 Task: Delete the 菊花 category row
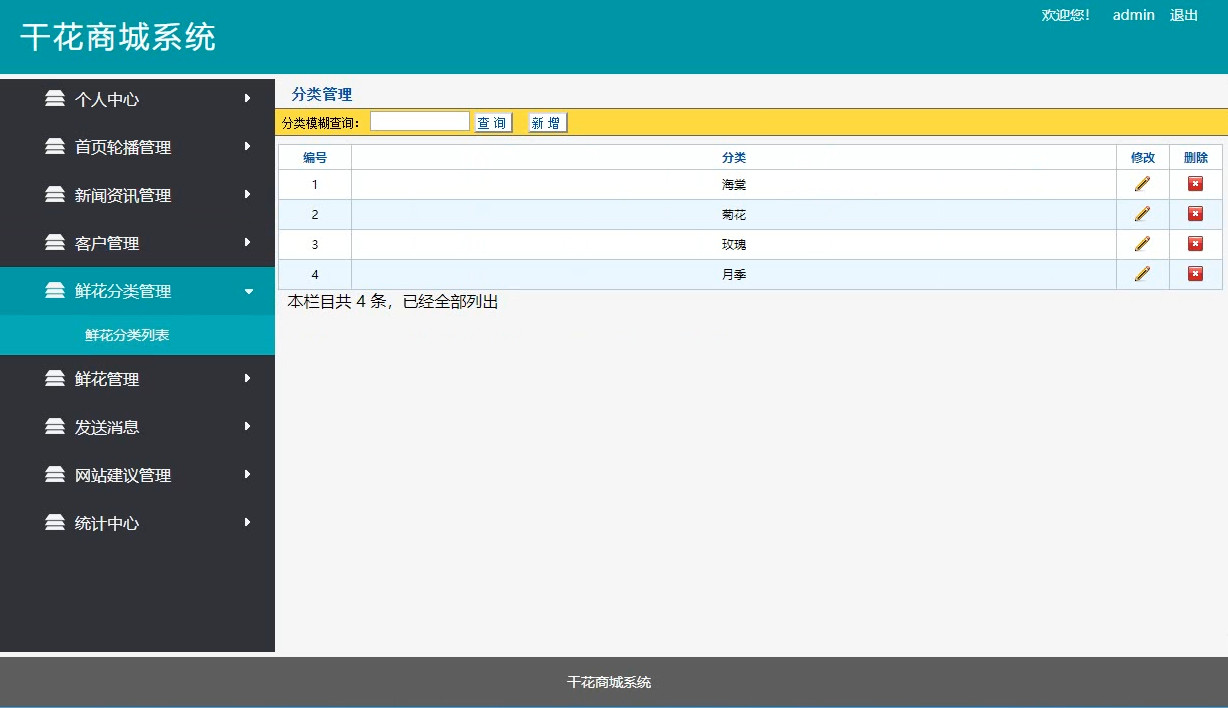[1195, 214]
